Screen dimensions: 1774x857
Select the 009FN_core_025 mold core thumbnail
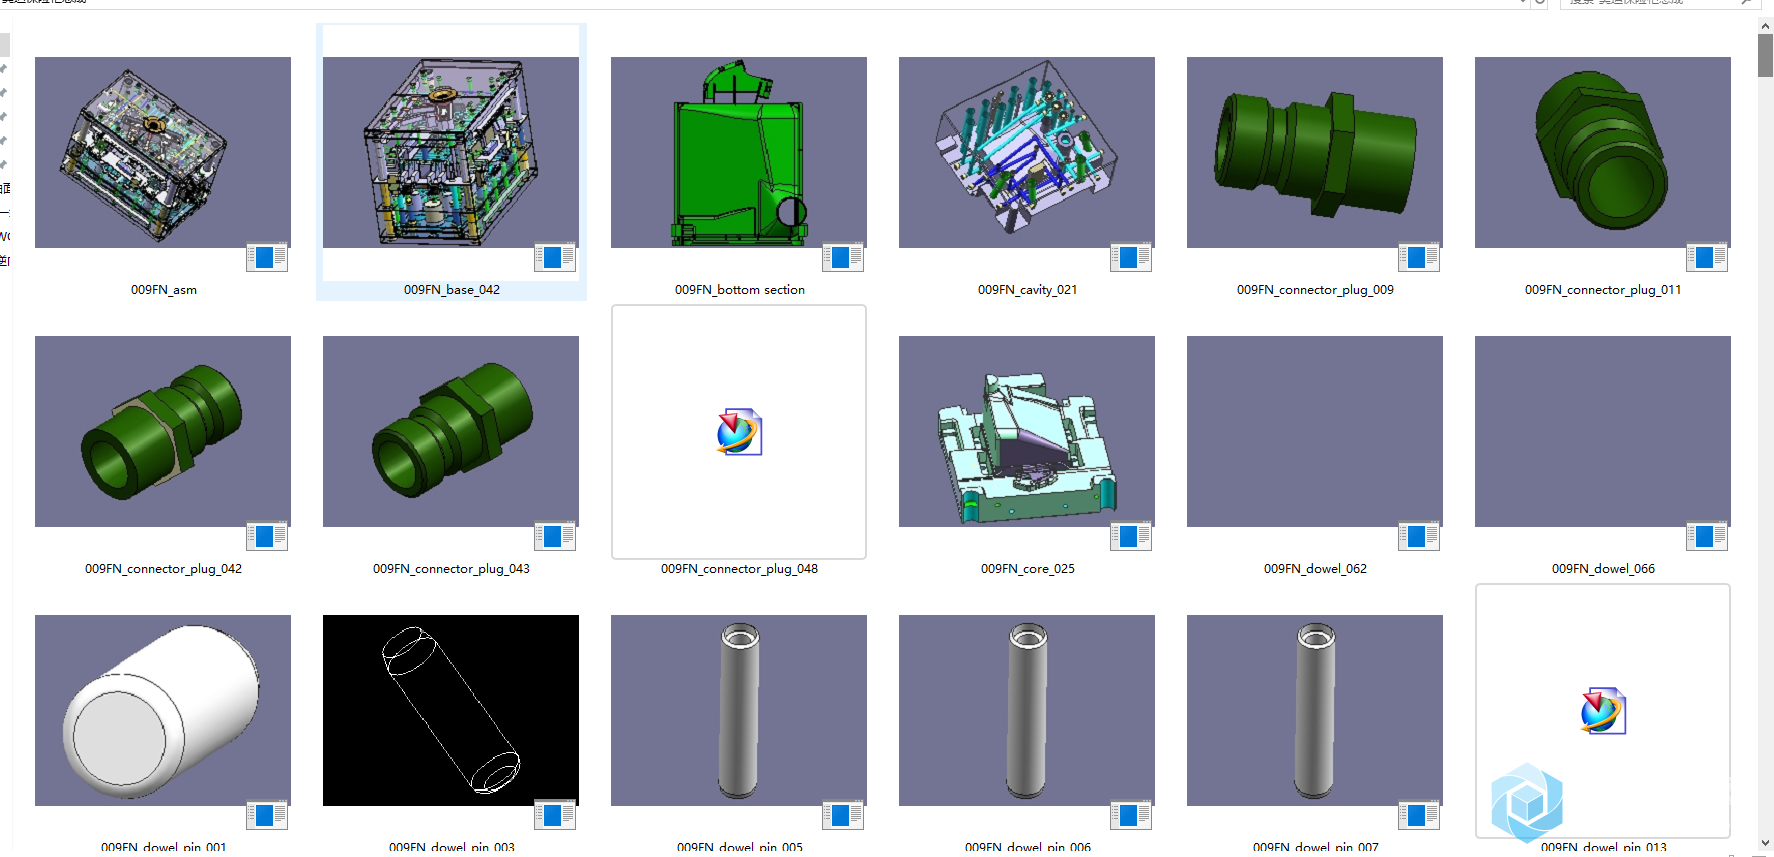click(1027, 431)
